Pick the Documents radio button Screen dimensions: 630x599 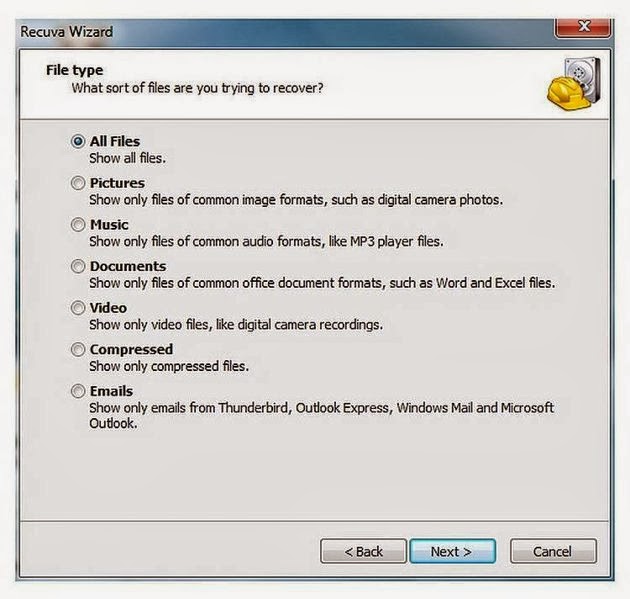coord(78,266)
